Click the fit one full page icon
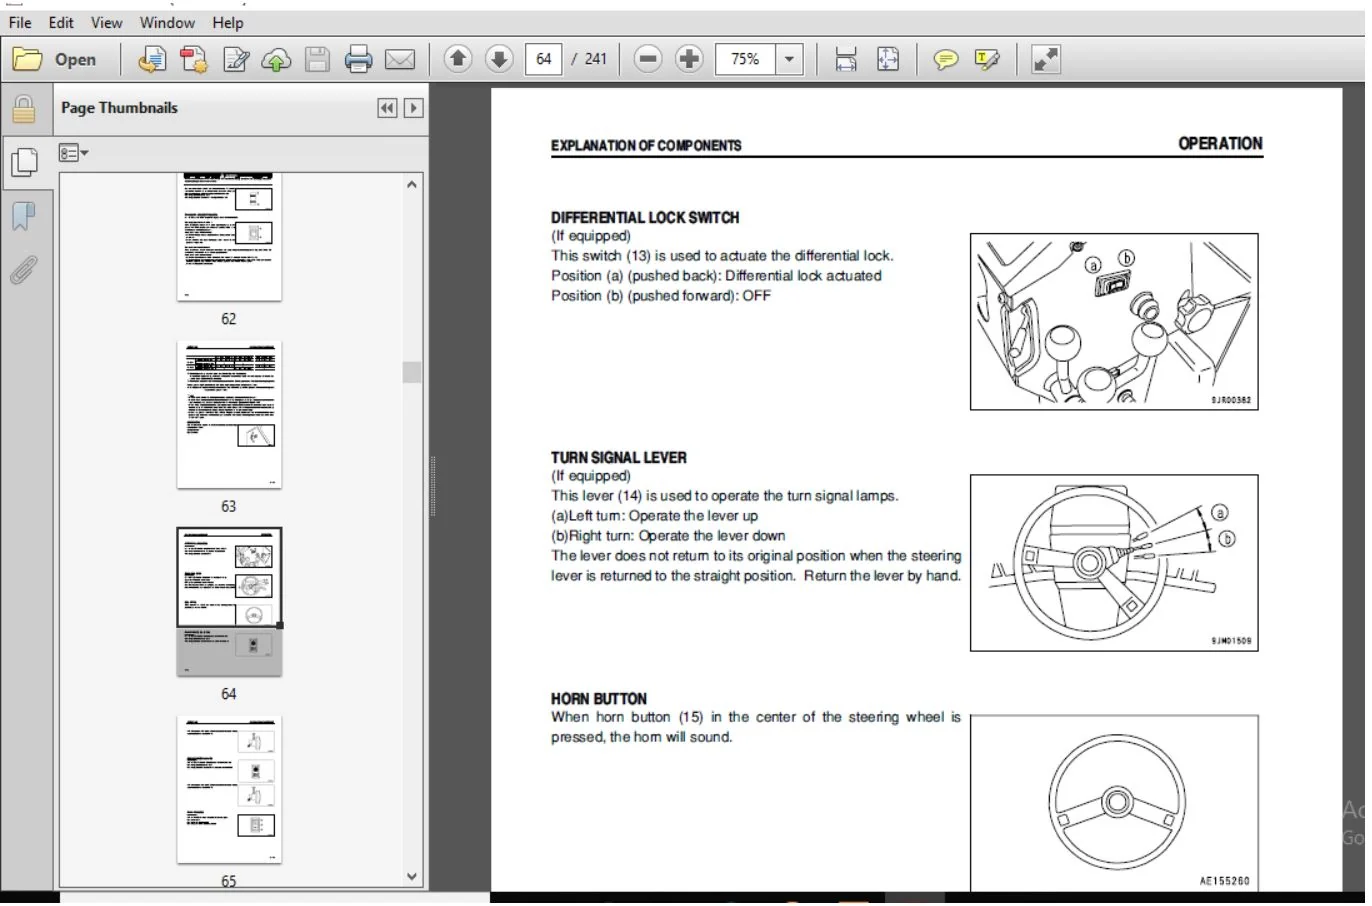This screenshot has height=906, width=1372. coord(888,60)
